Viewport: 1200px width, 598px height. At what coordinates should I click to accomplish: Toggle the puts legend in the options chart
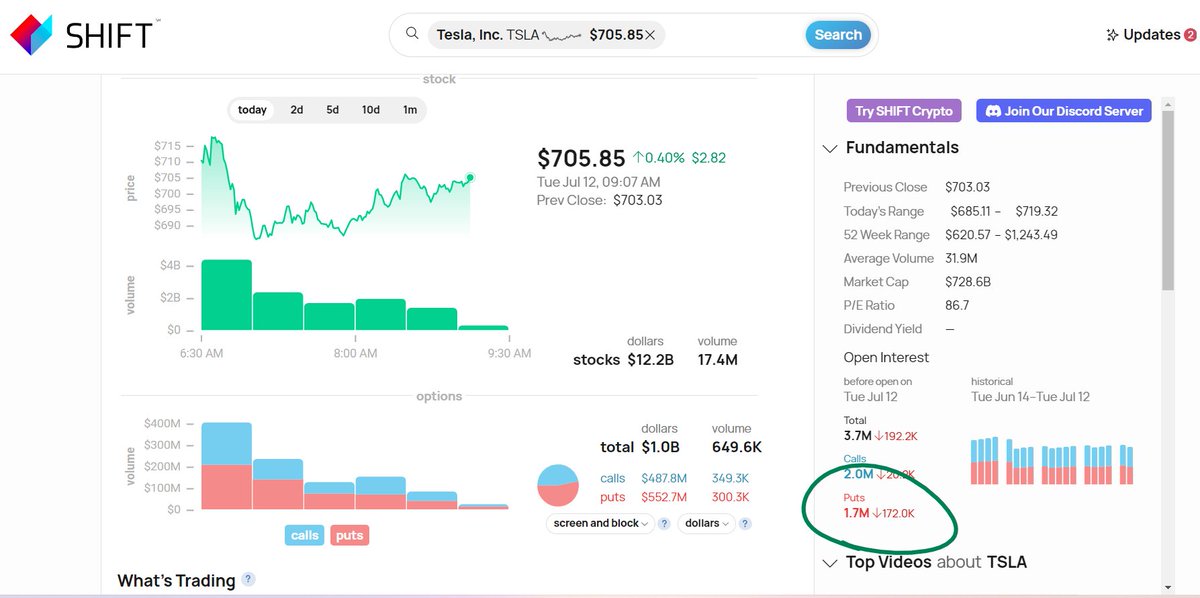(x=349, y=535)
